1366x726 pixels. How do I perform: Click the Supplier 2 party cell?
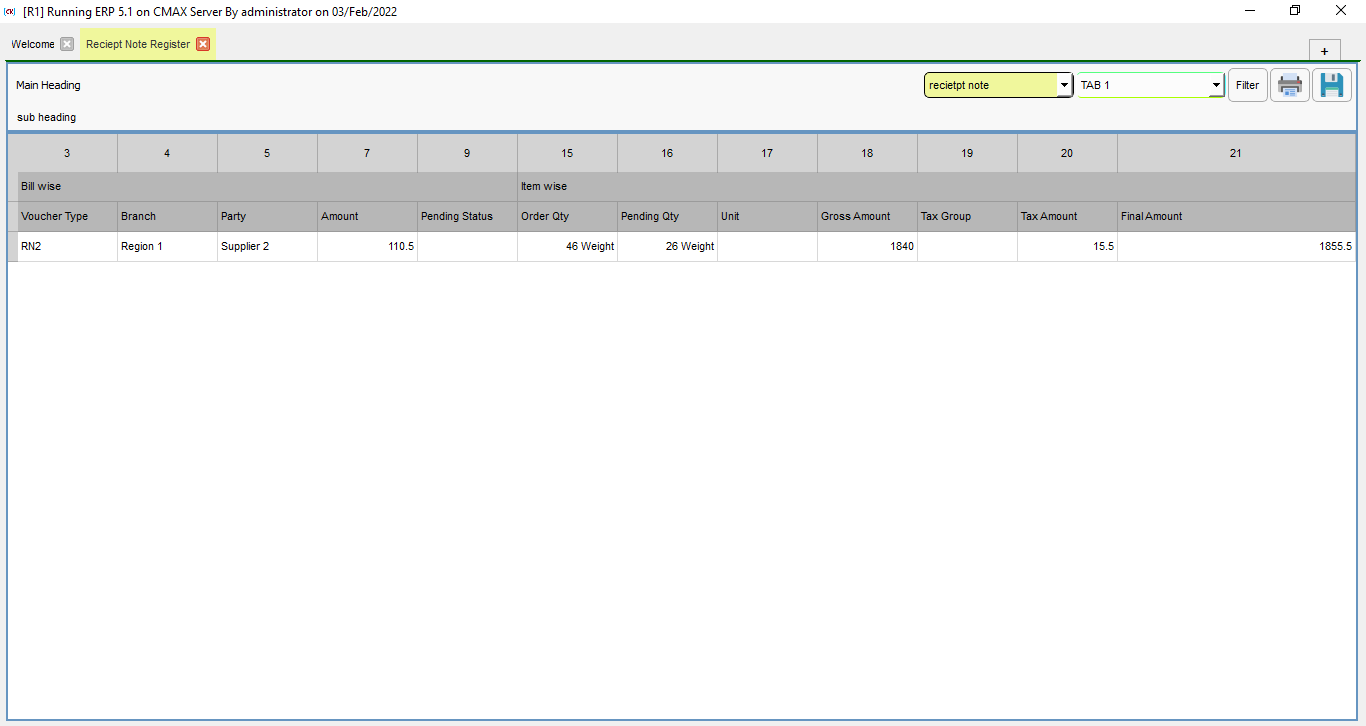(245, 246)
